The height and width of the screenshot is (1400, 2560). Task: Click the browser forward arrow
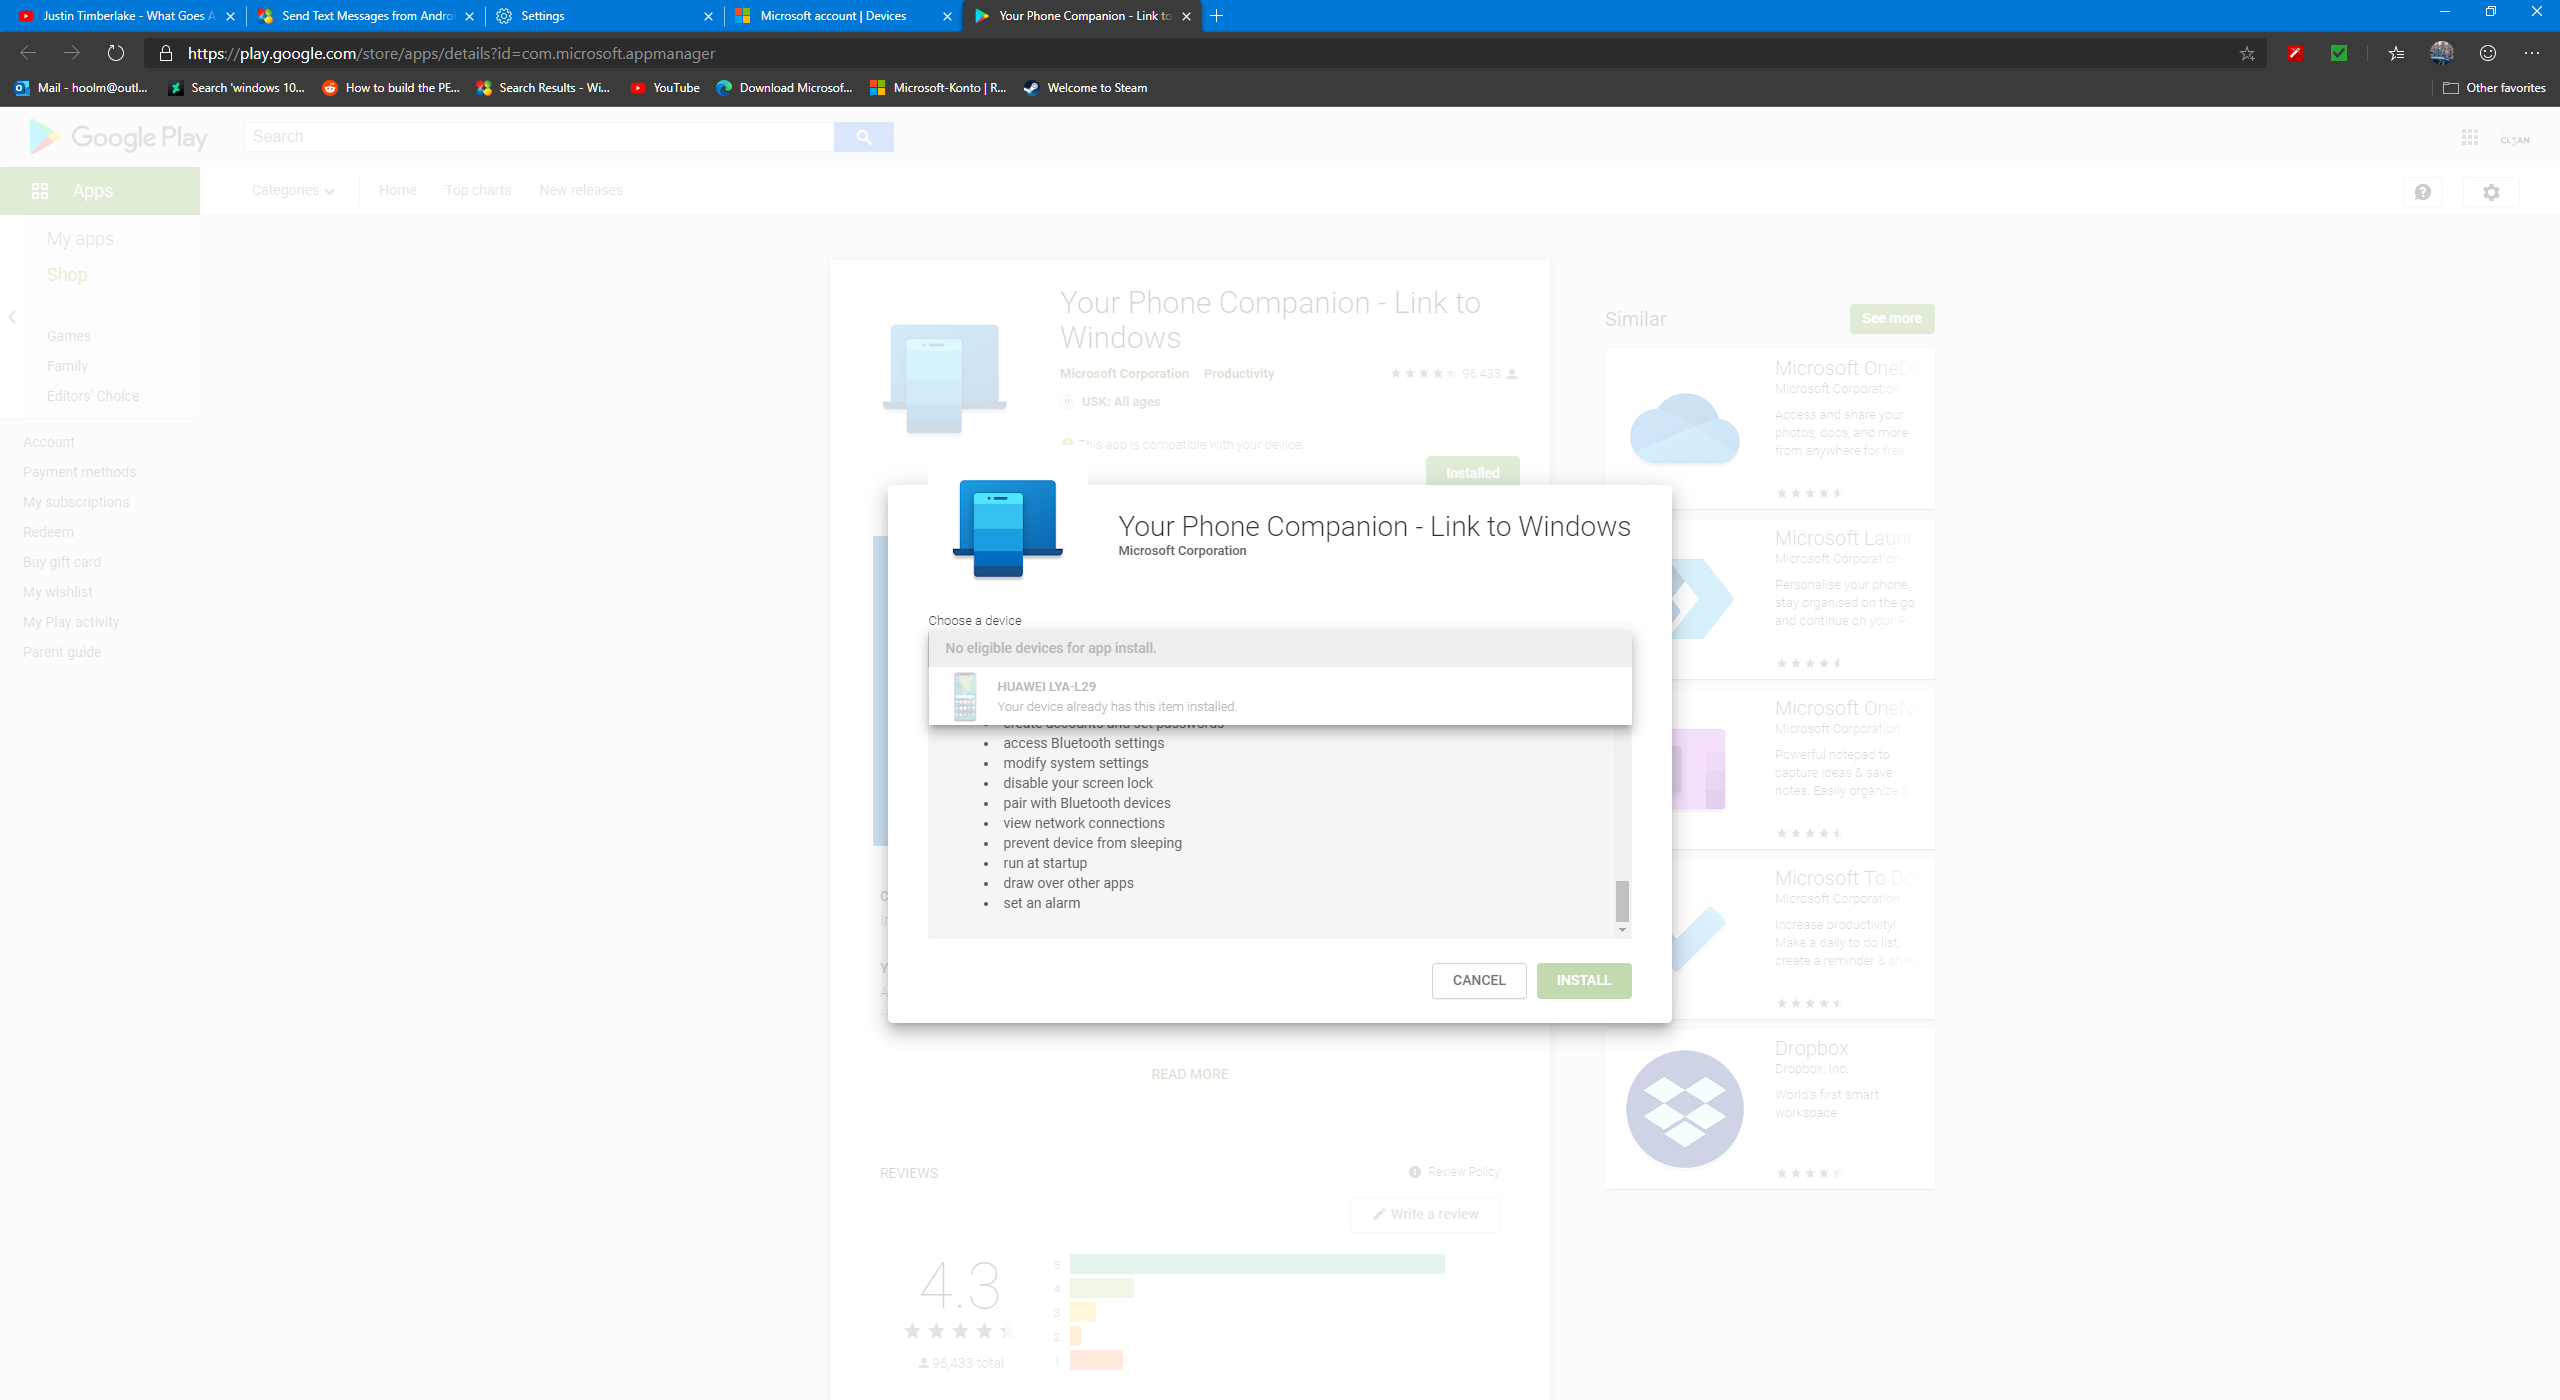click(72, 53)
